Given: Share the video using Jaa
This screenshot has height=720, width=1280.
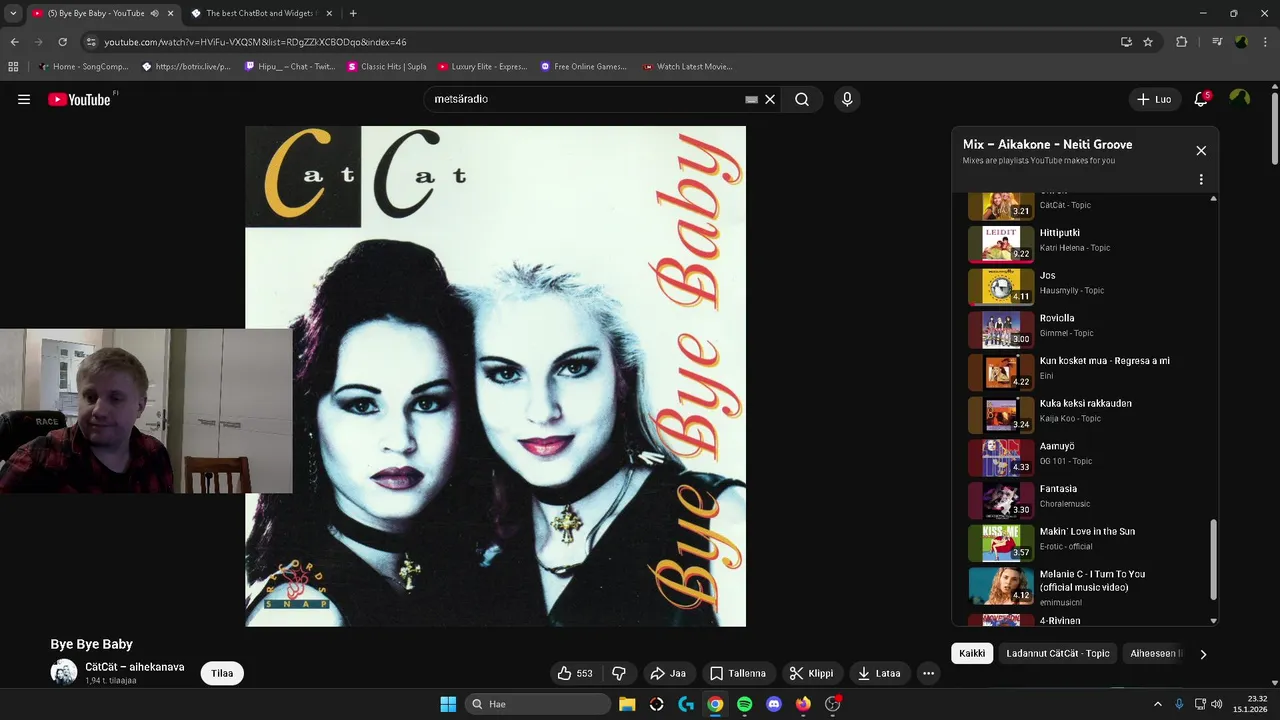Looking at the screenshot, I should coord(668,673).
